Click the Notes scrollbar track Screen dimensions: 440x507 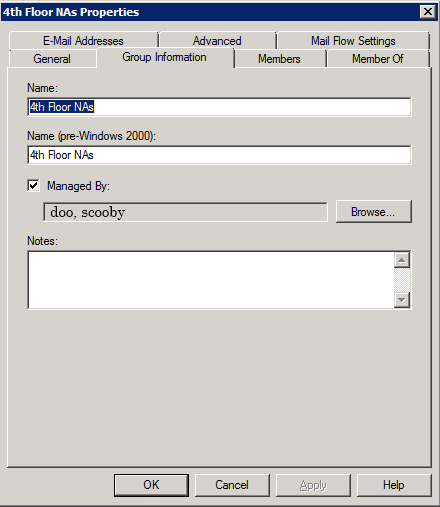click(x=402, y=280)
